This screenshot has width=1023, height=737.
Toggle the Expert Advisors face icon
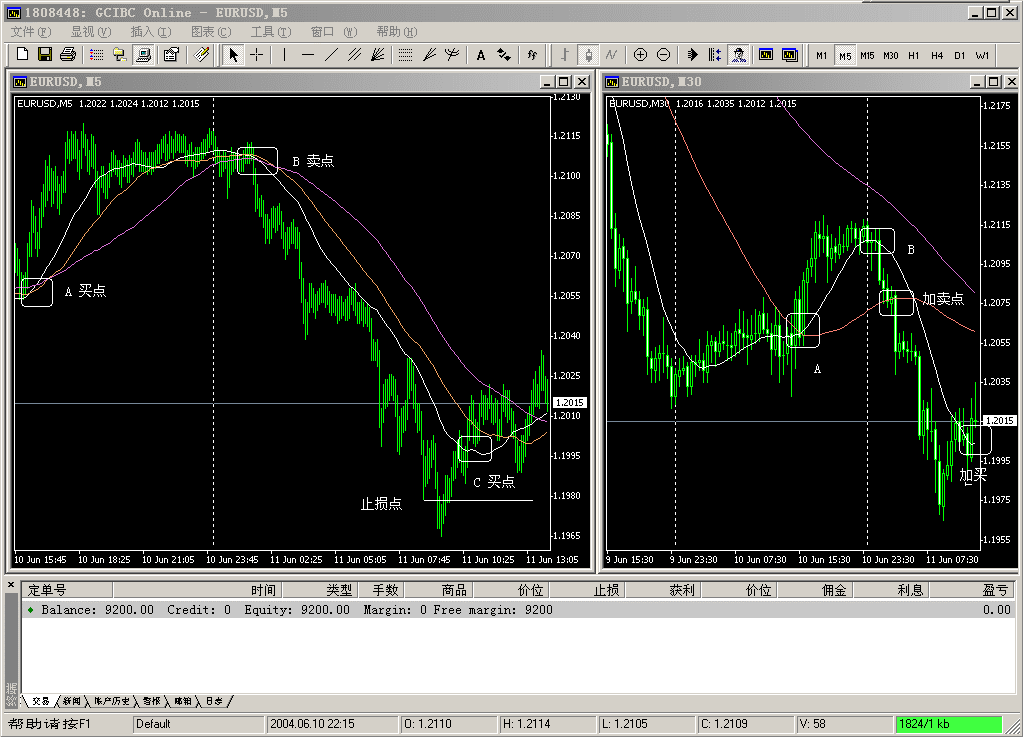pos(739,55)
